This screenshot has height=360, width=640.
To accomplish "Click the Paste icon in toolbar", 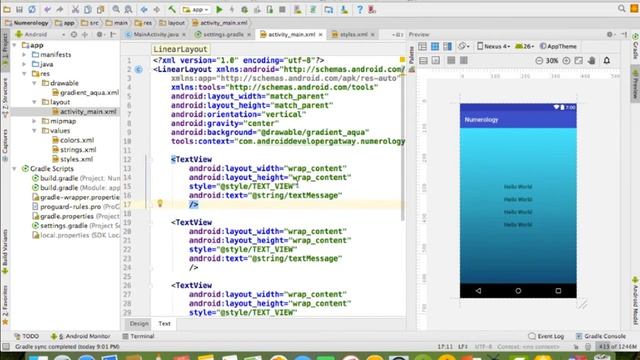I will tap(100, 9).
